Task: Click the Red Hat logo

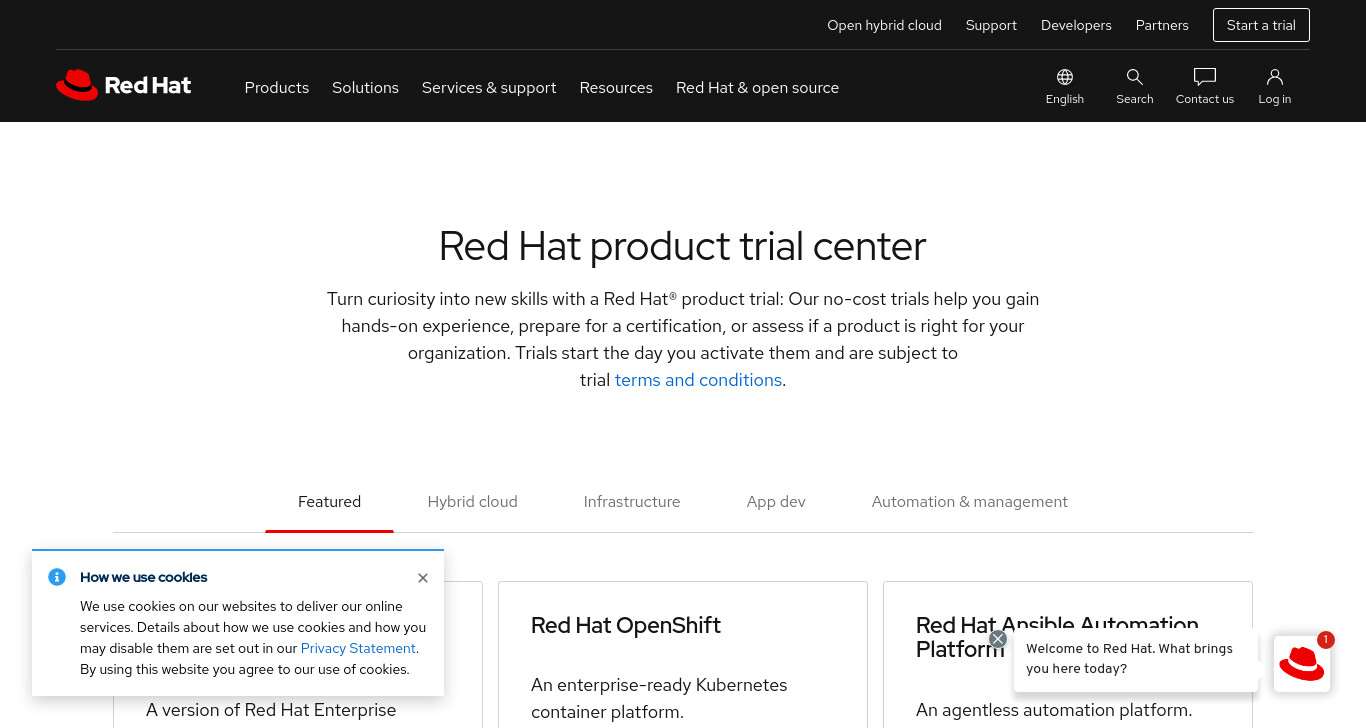Action: click(124, 86)
